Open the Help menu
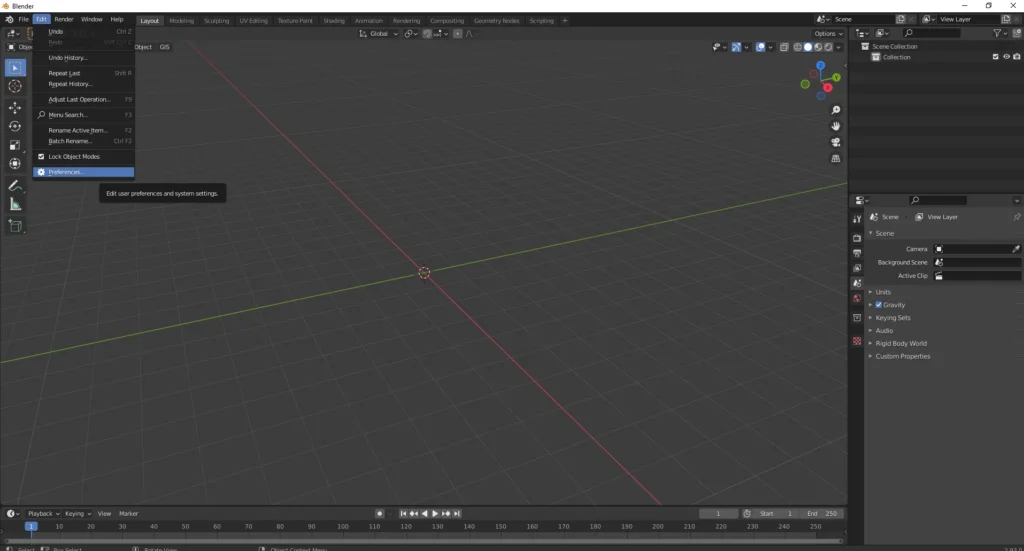The width and height of the screenshot is (1024, 551). click(117, 20)
